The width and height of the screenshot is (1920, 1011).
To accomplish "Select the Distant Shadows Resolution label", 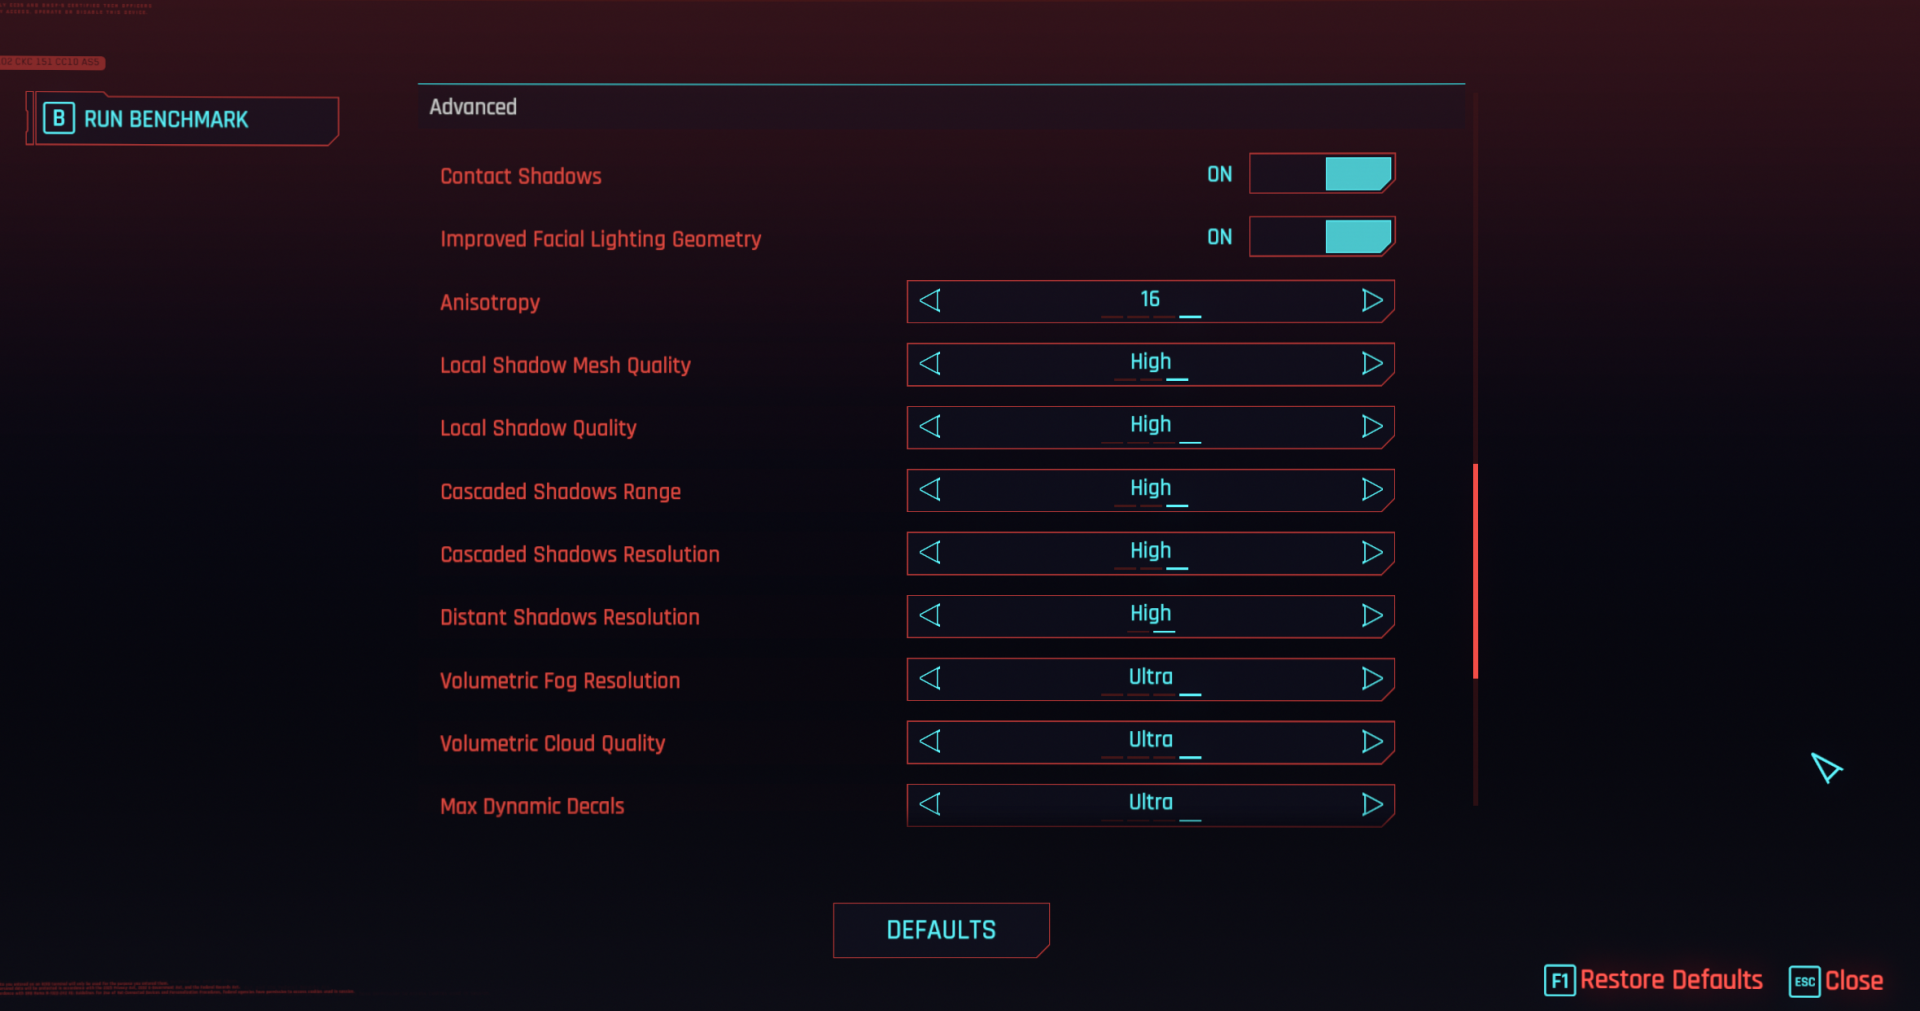I will (570, 617).
